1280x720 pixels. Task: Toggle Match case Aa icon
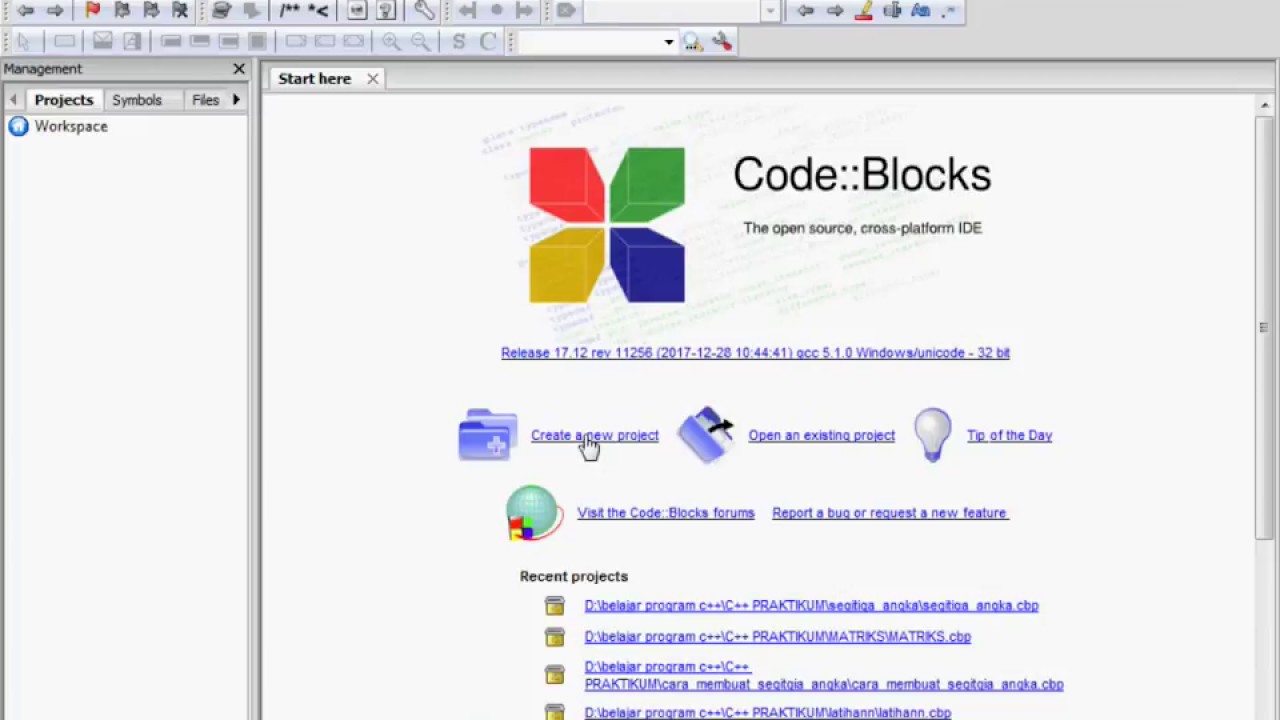921,10
